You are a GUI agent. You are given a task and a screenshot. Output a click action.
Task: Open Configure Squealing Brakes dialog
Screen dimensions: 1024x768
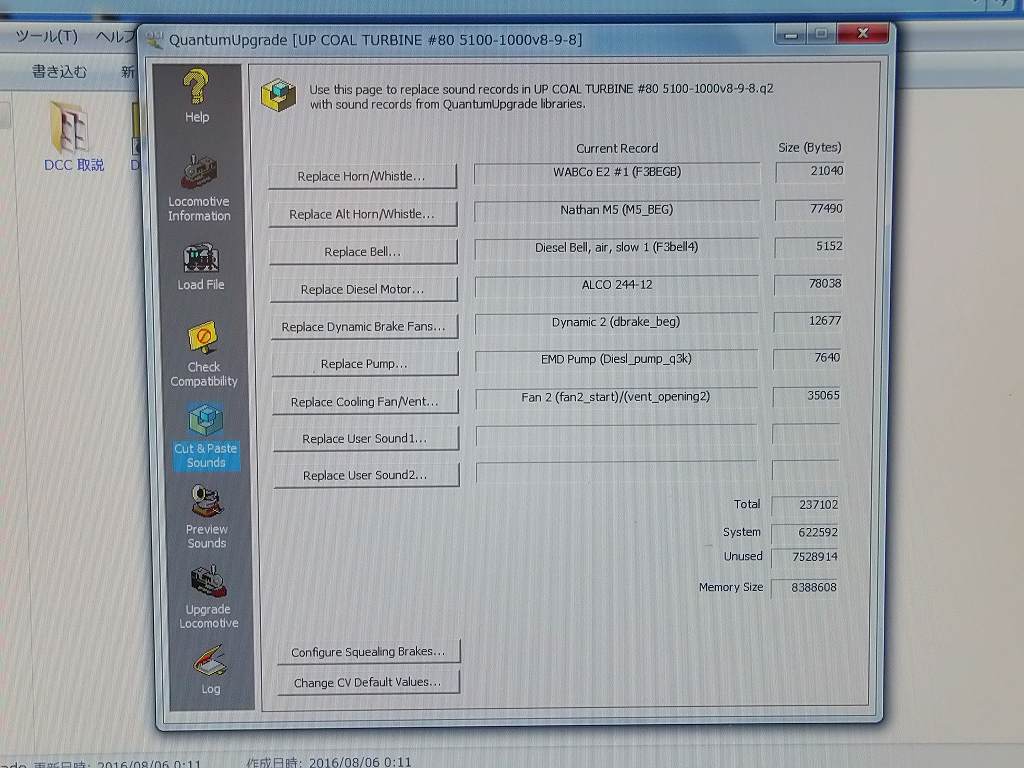(x=367, y=652)
